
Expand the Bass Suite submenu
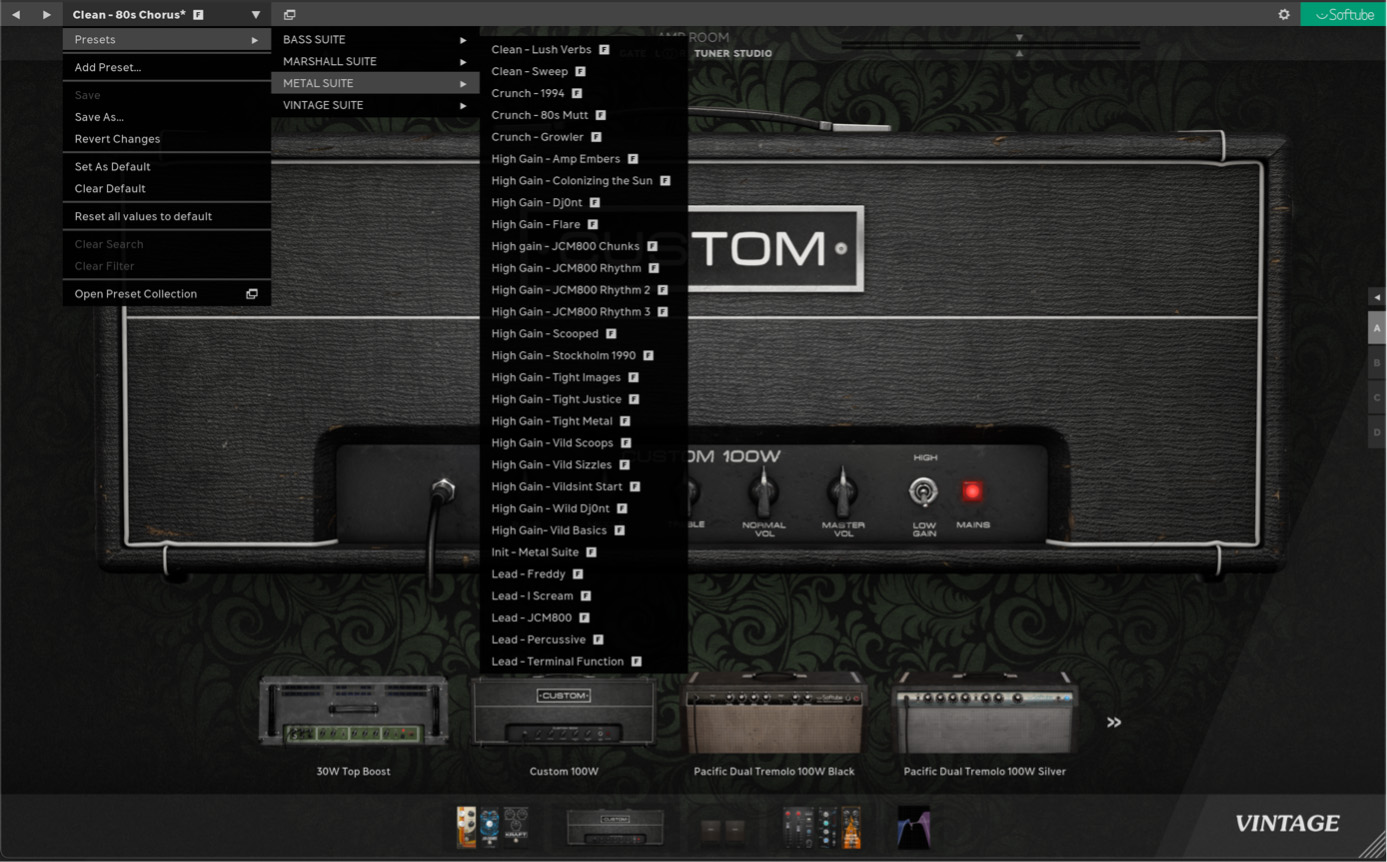(374, 40)
